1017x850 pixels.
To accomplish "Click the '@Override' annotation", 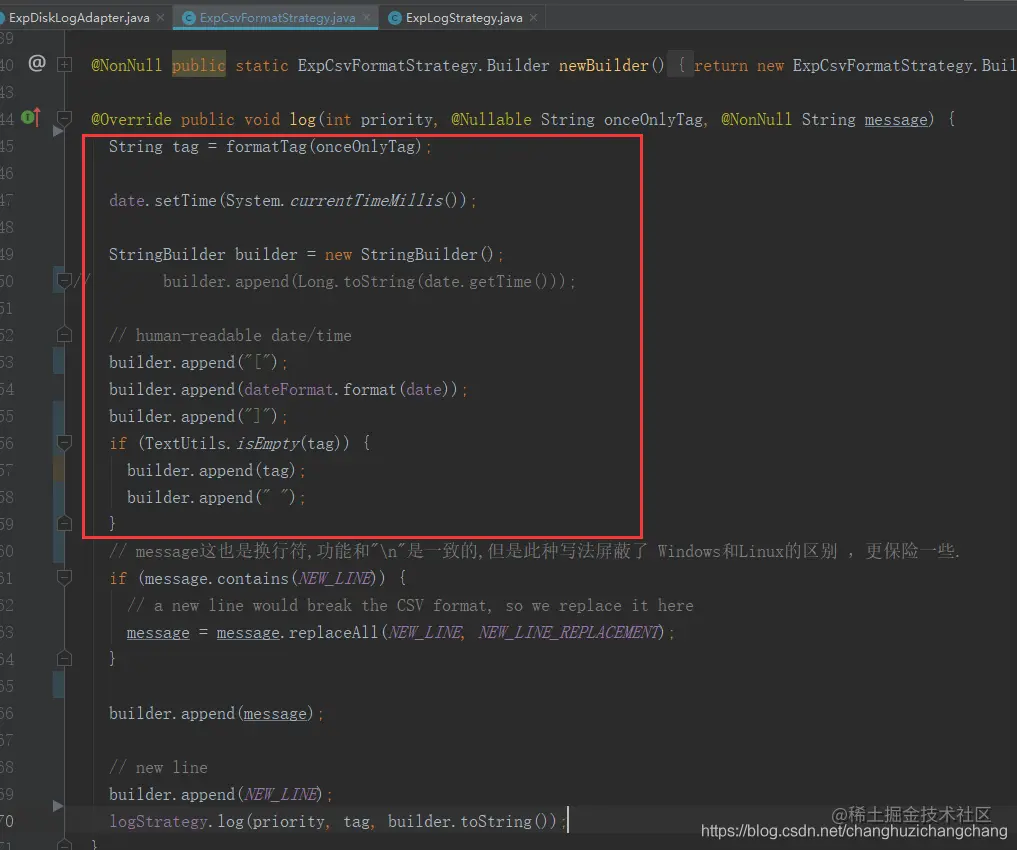I will coord(132,119).
